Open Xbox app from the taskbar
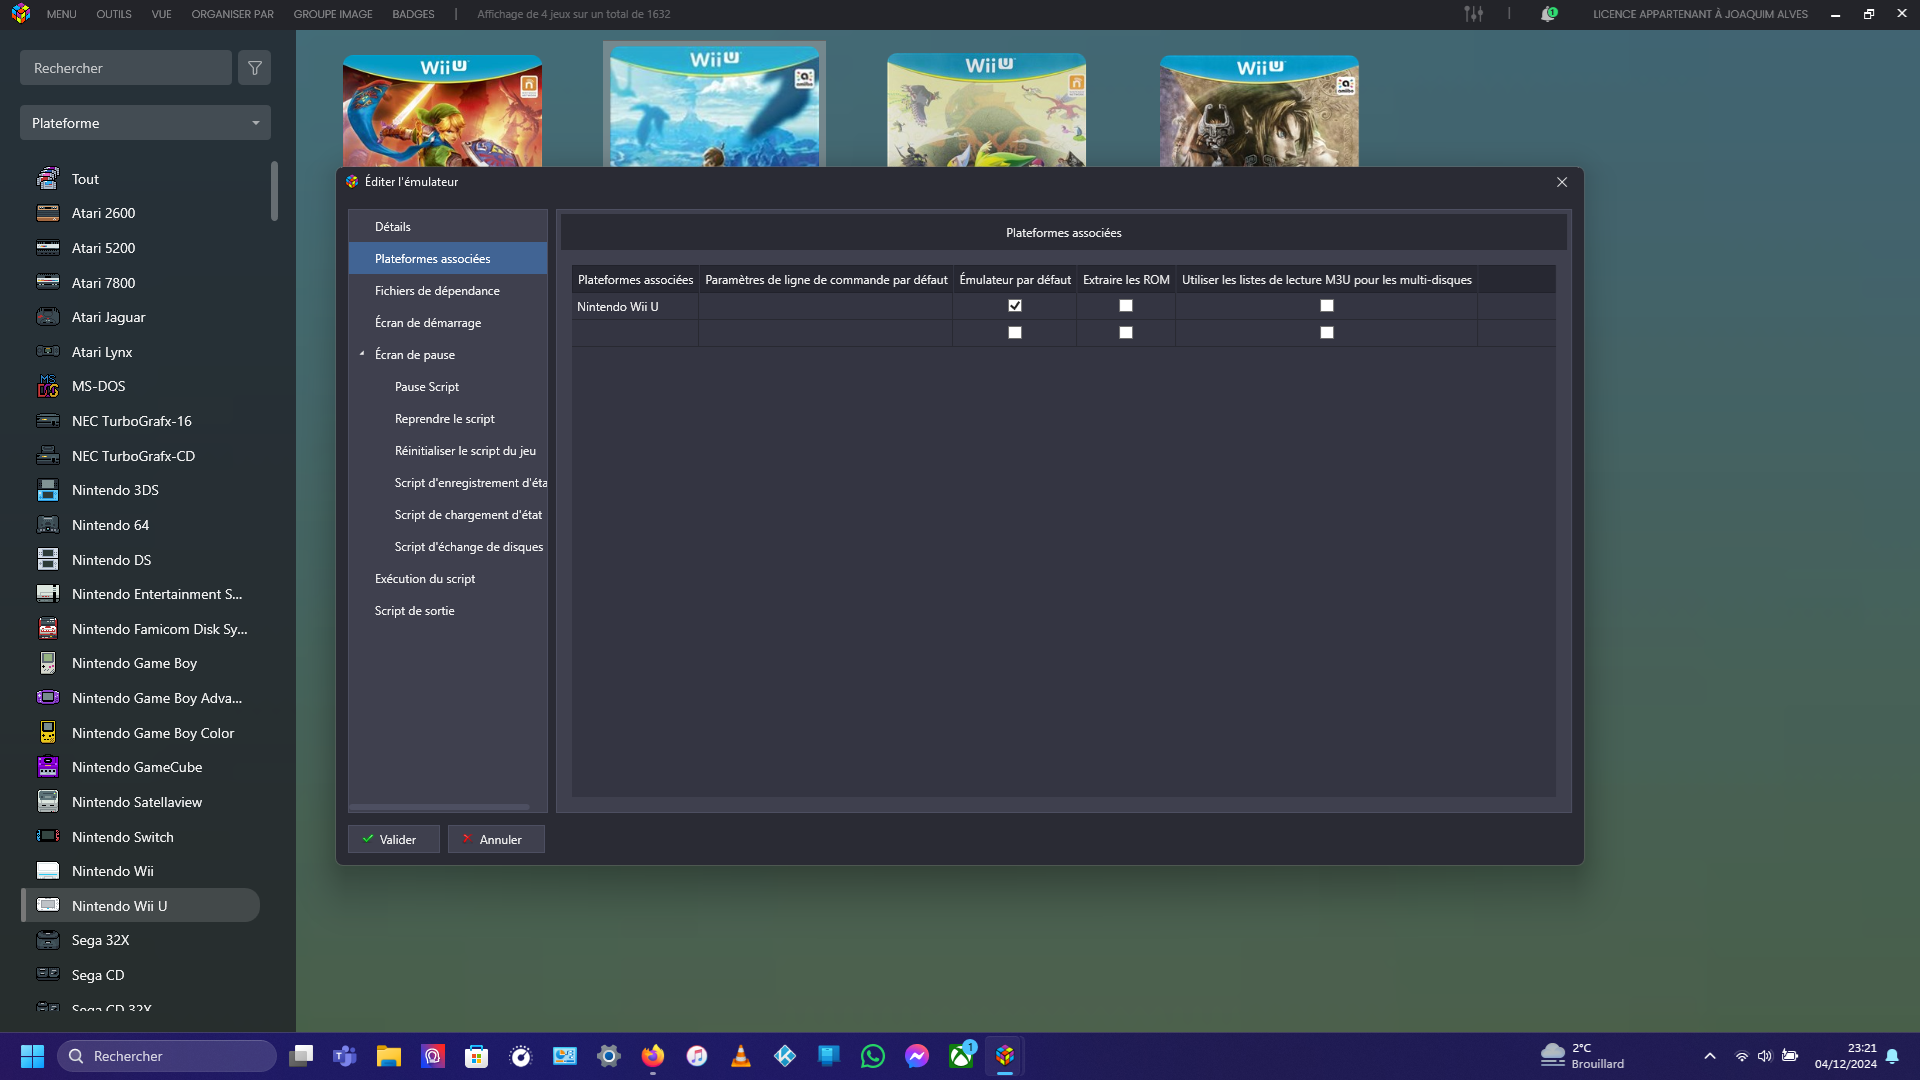This screenshot has height=1080, width=1920. 961,1056
